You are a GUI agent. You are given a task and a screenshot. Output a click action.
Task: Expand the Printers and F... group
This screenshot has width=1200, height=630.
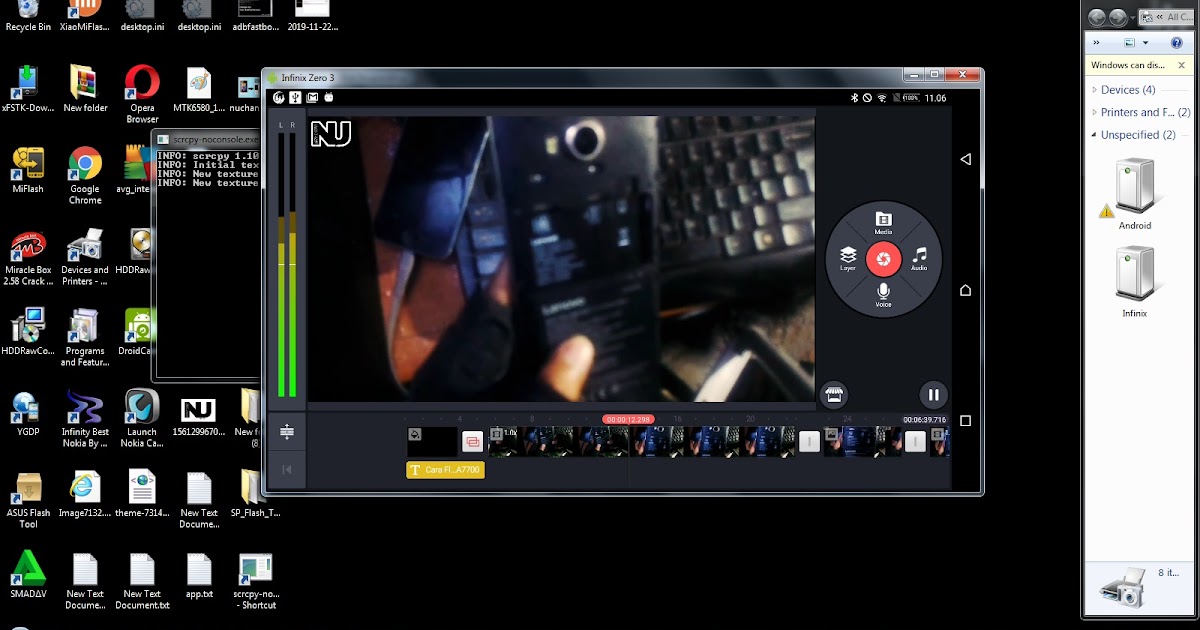[x=1095, y=112]
